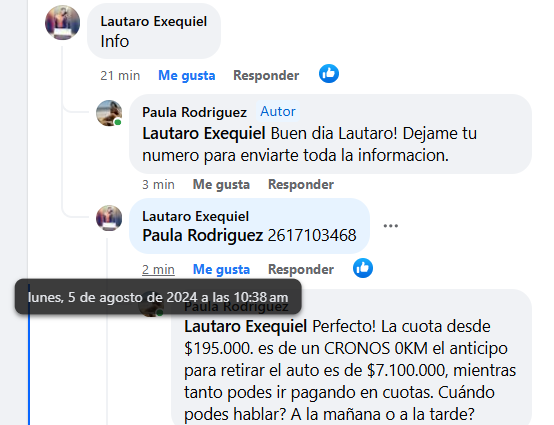The image size is (554, 425).
Task: Click Responder under Paula's first reply
Action: coord(301,184)
